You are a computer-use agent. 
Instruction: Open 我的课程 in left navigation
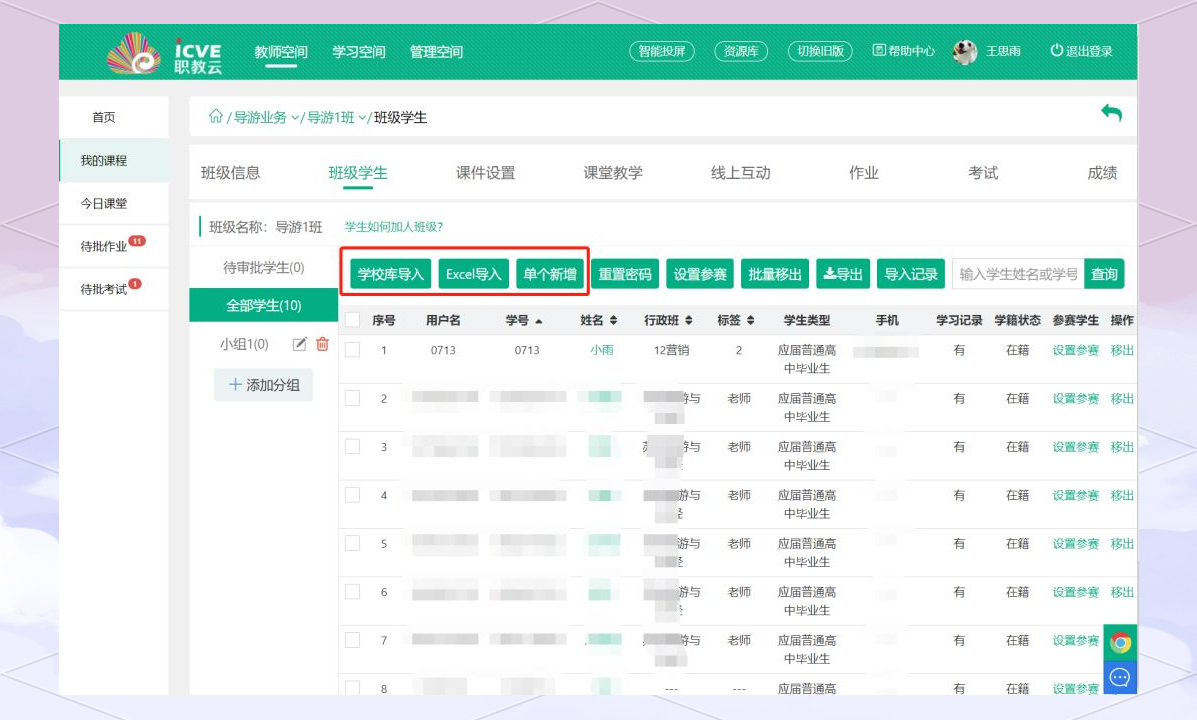click(113, 160)
